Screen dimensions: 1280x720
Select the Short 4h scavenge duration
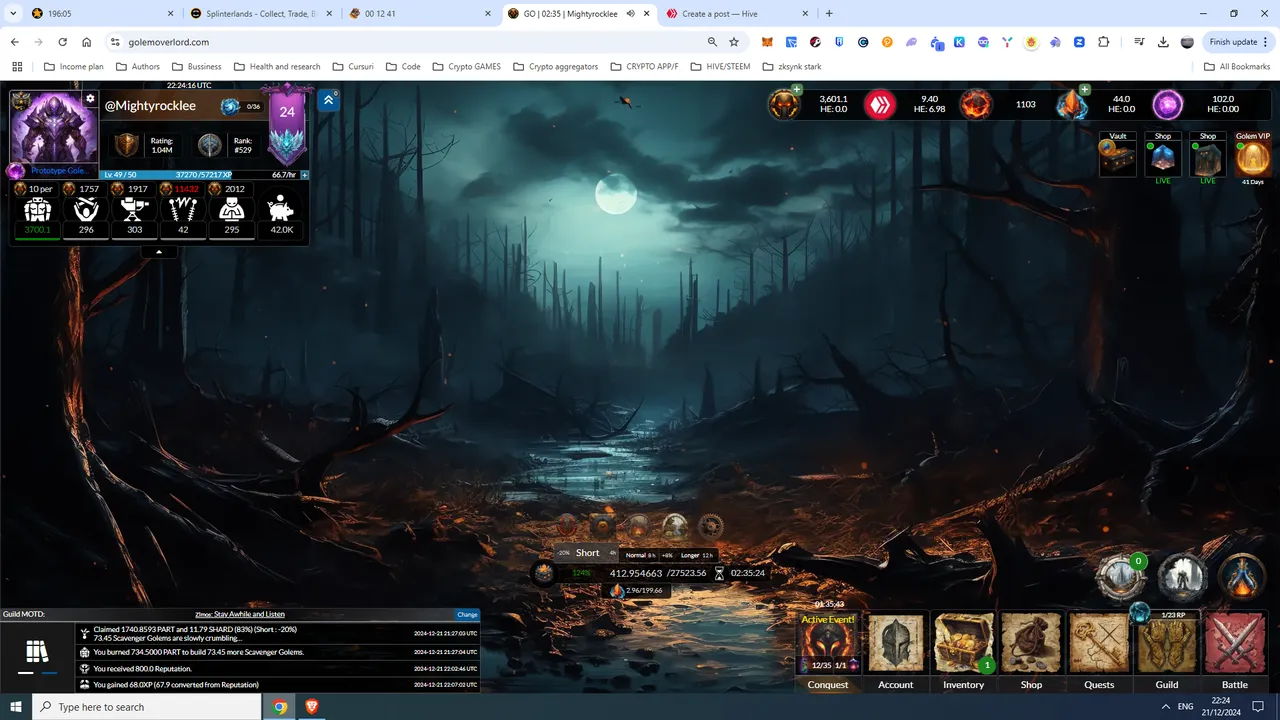point(587,553)
